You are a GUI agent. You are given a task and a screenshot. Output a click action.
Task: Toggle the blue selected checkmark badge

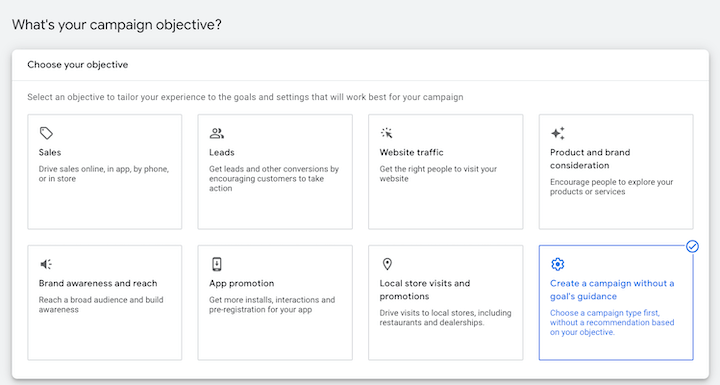pos(692,247)
